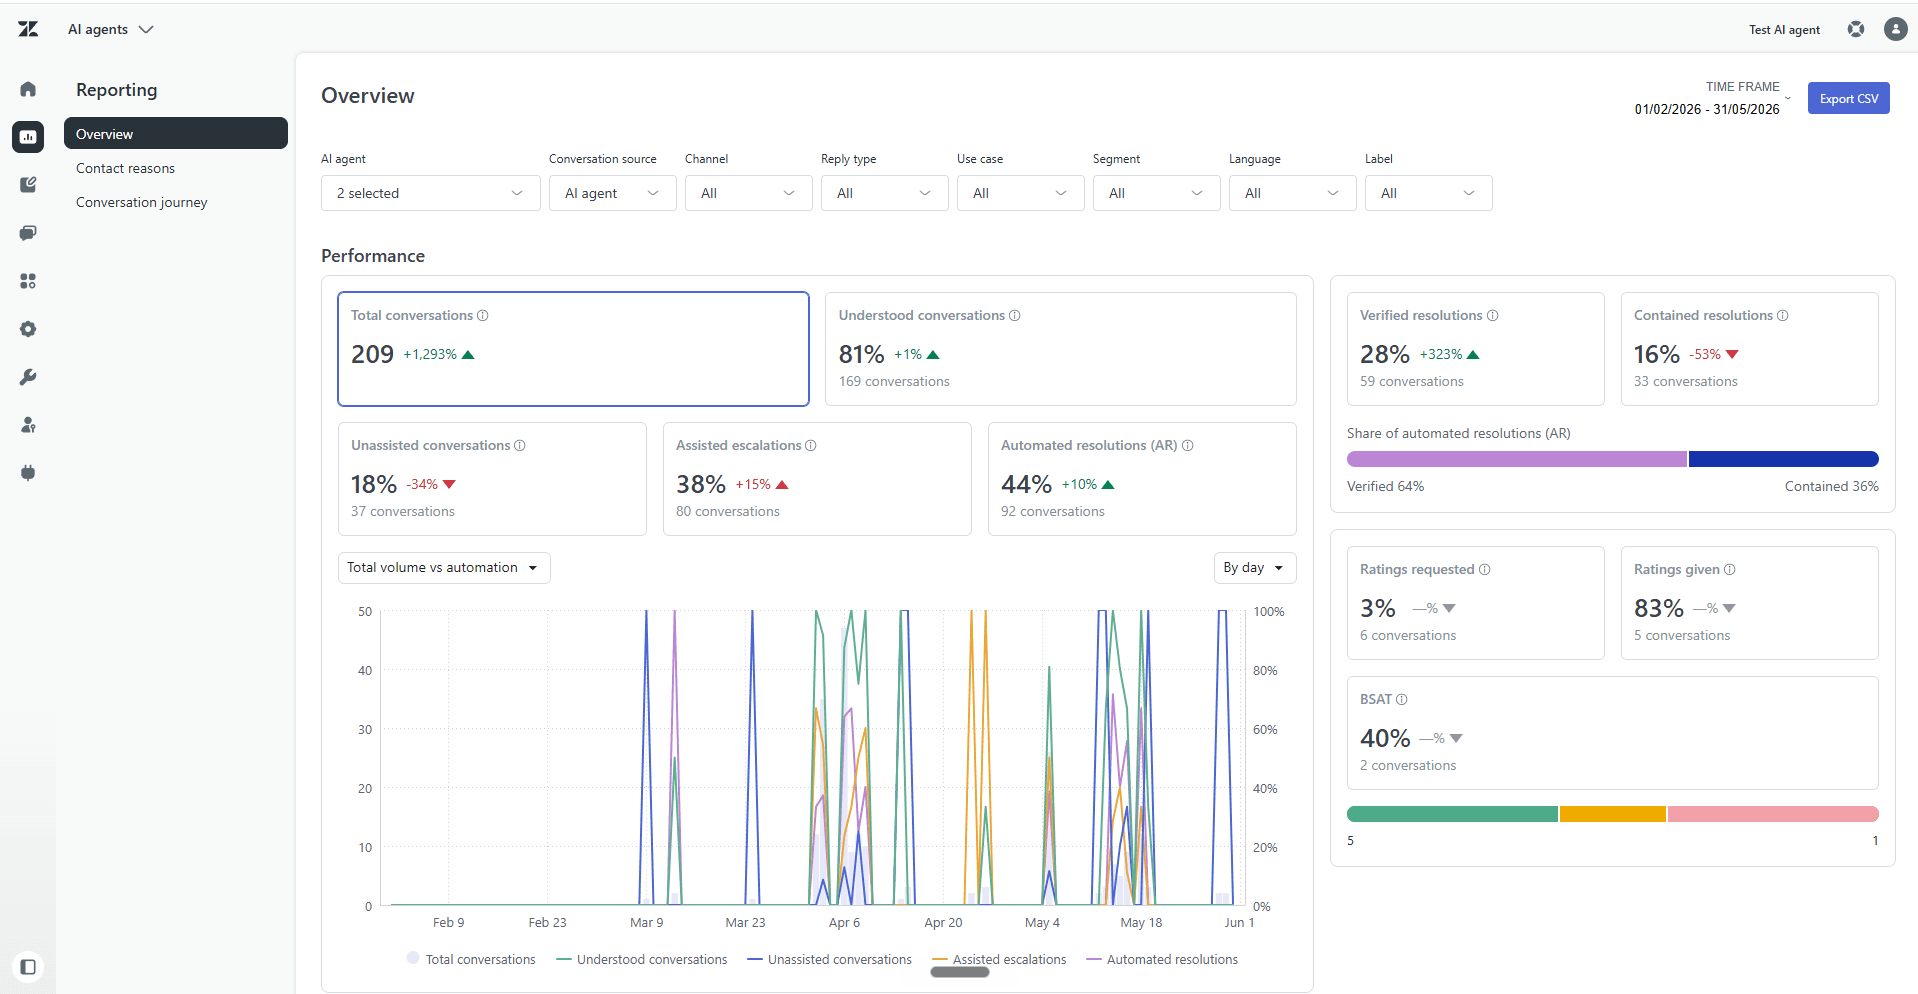Show info for Automated resolutions (AR)
The height and width of the screenshot is (994, 1918).
pyautogui.click(x=1188, y=445)
